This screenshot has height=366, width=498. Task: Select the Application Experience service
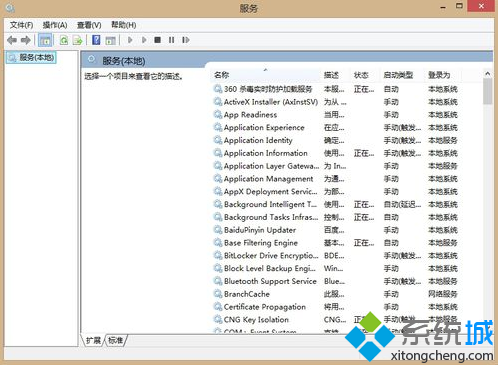(x=336, y=127)
